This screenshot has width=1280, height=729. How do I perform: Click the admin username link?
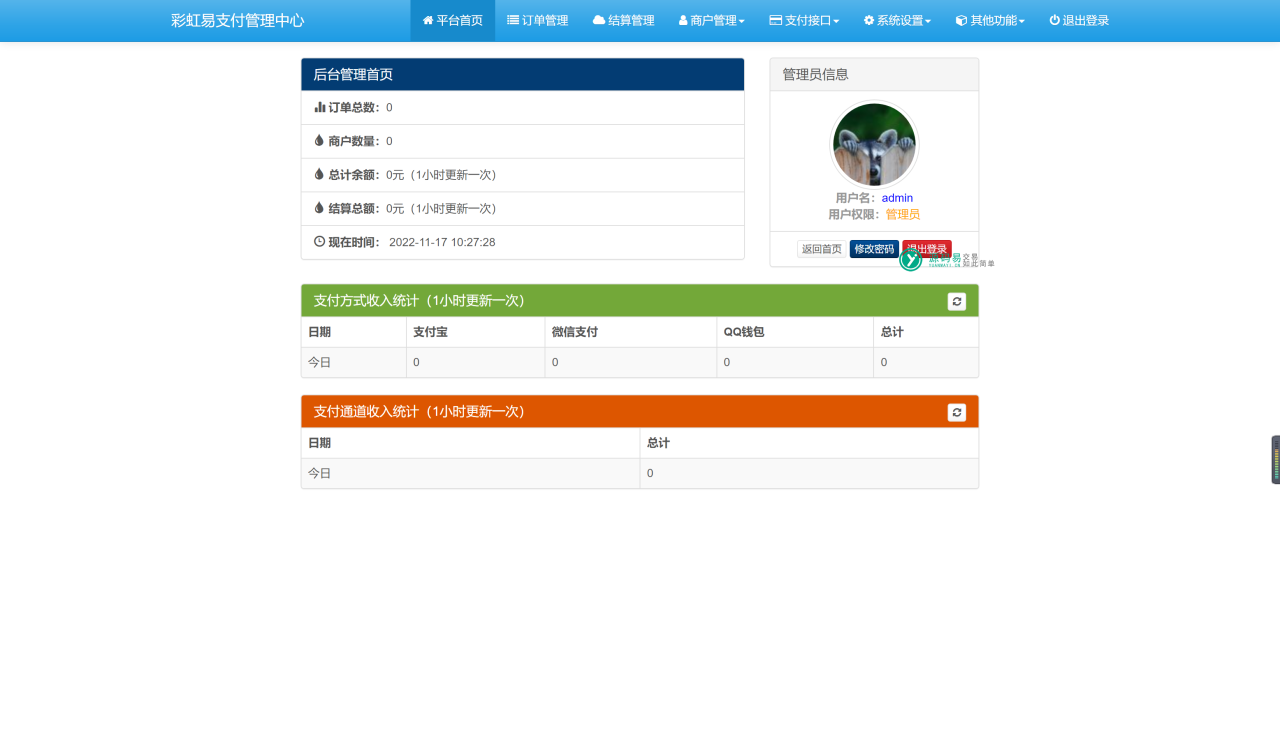click(x=897, y=198)
